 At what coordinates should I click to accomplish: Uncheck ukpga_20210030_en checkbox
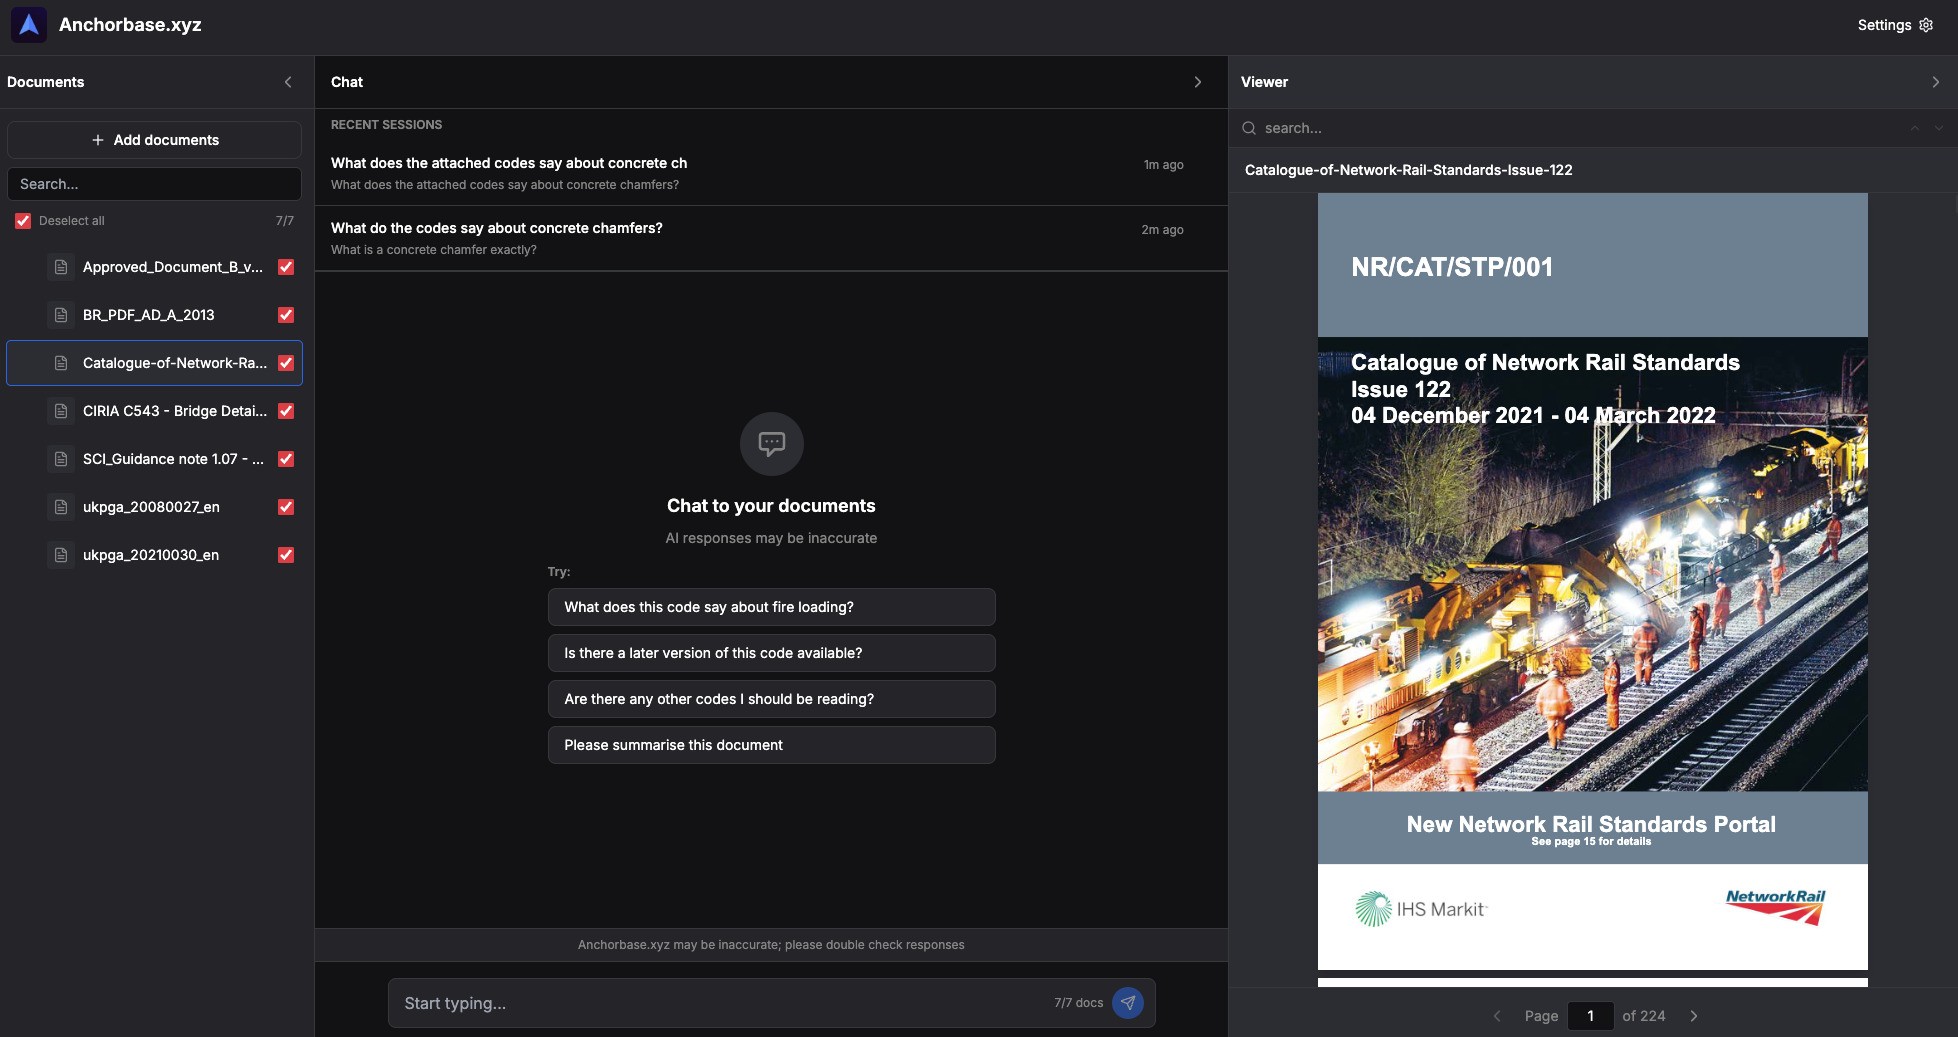point(286,555)
